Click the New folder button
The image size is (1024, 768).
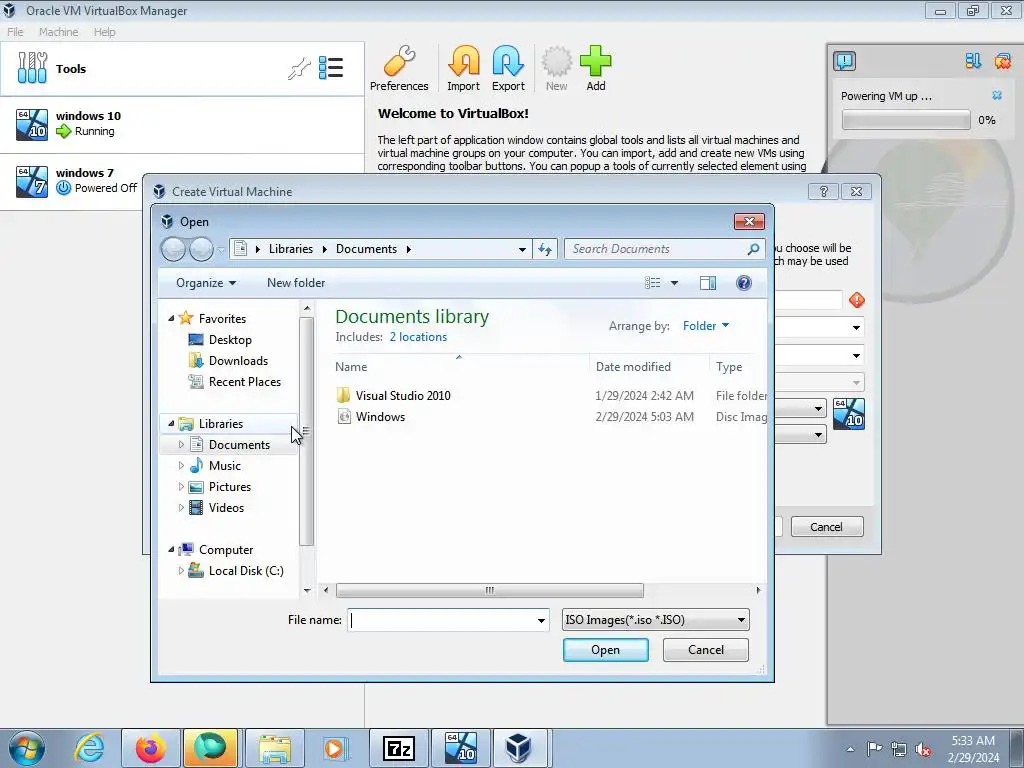296,283
